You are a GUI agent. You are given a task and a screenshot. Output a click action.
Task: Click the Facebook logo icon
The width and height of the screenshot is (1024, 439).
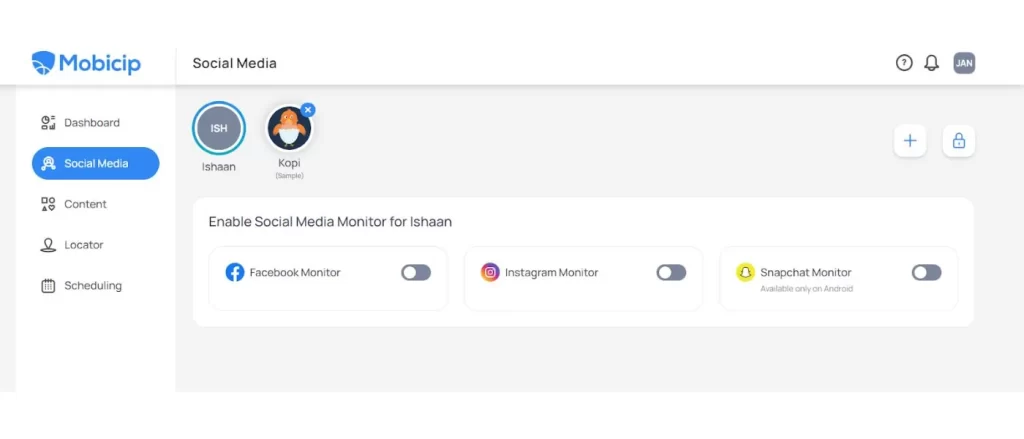(235, 272)
